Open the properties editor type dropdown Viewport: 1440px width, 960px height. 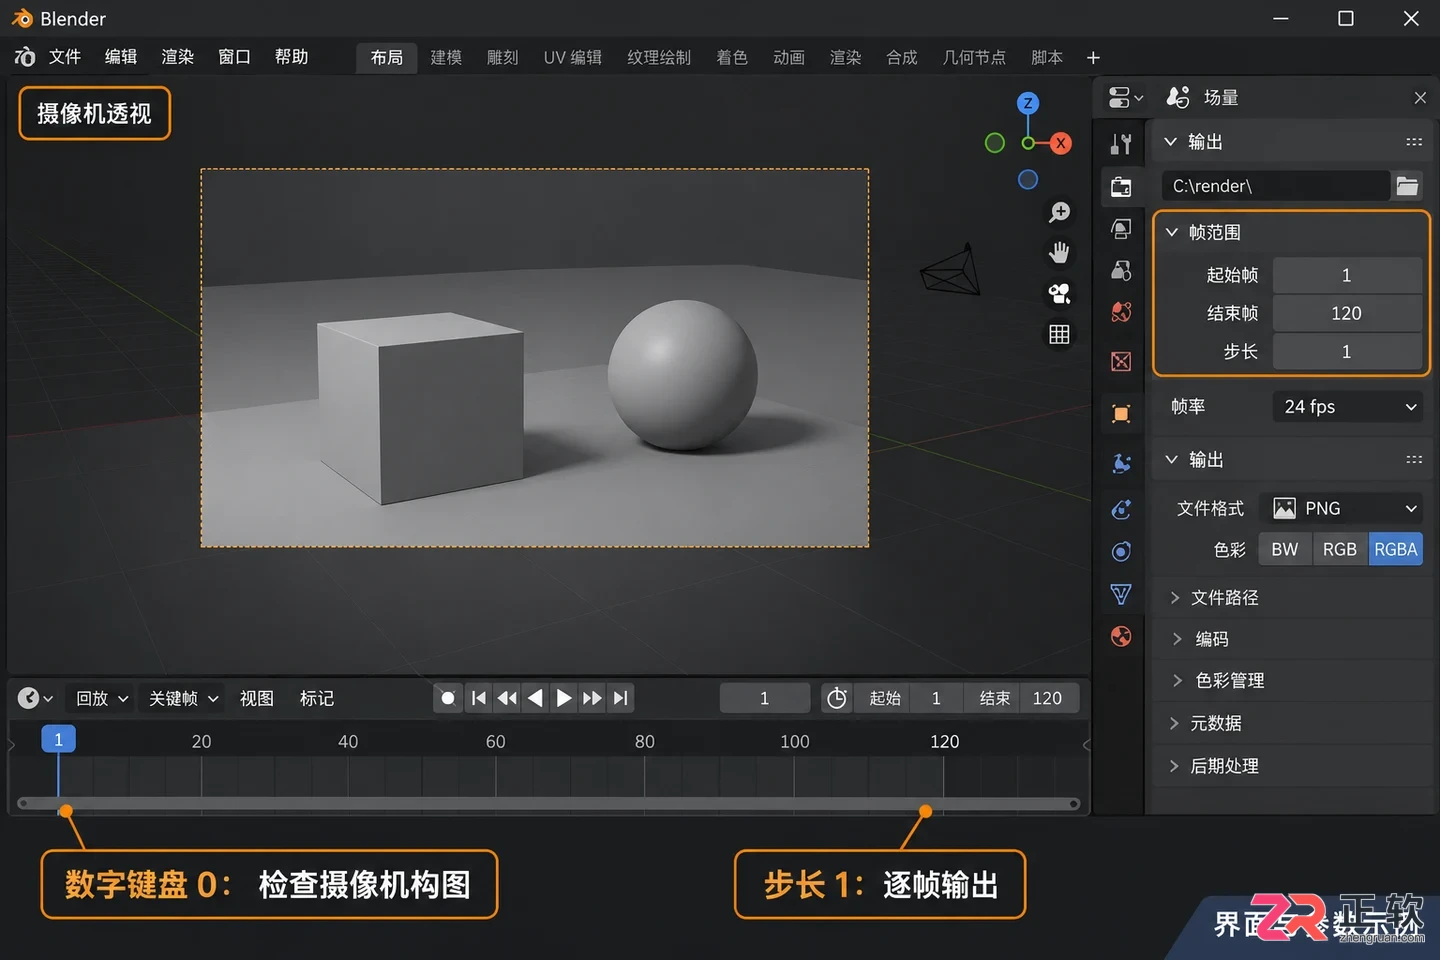[x=1125, y=97]
